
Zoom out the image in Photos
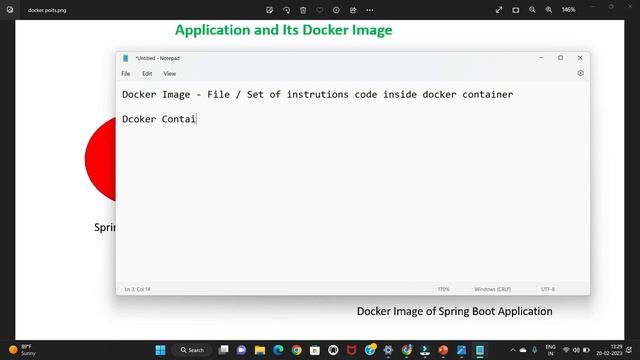[532, 10]
